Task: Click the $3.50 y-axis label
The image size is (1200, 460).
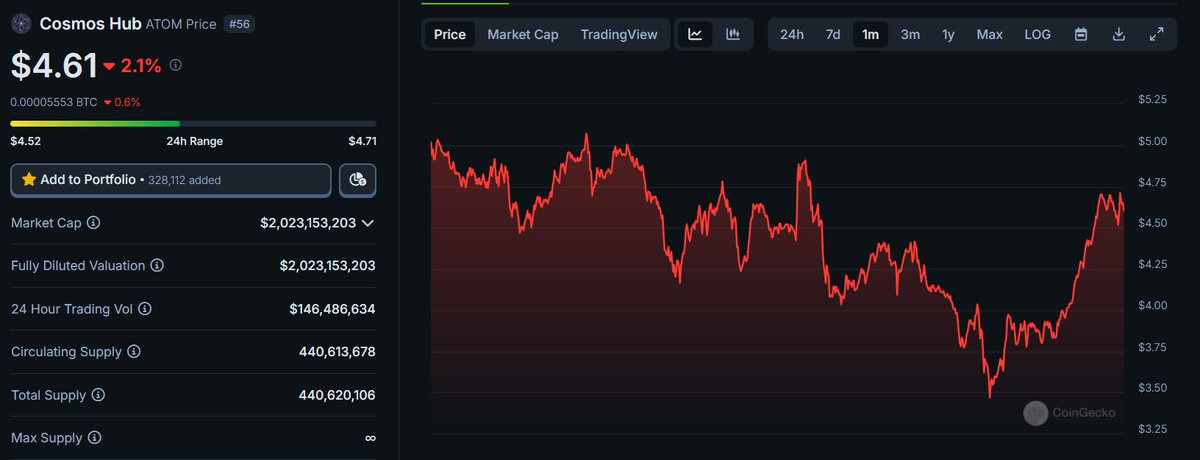Action: [x=1153, y=387]
